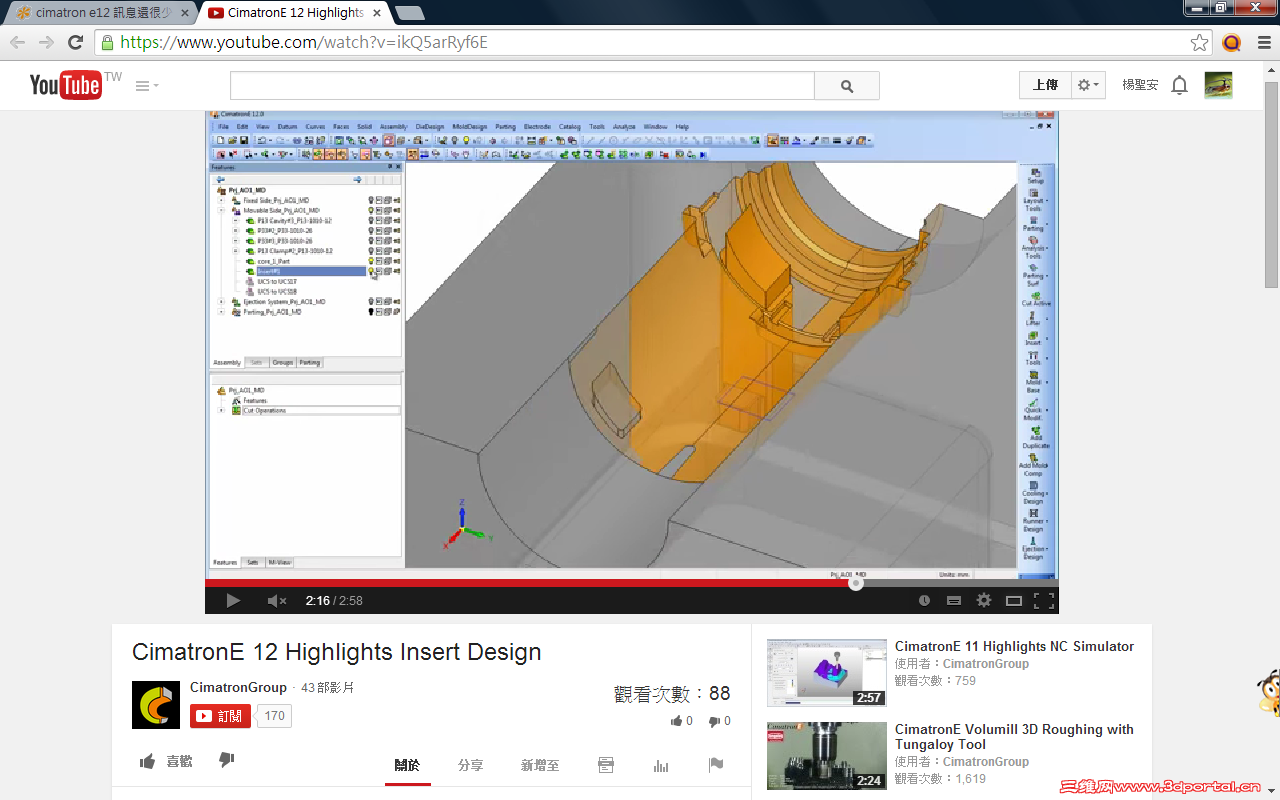The height and width of the screenshot is (800, 1280).
Task: Click the Watch Later clock icon in player
Action: tap(924, 600)
